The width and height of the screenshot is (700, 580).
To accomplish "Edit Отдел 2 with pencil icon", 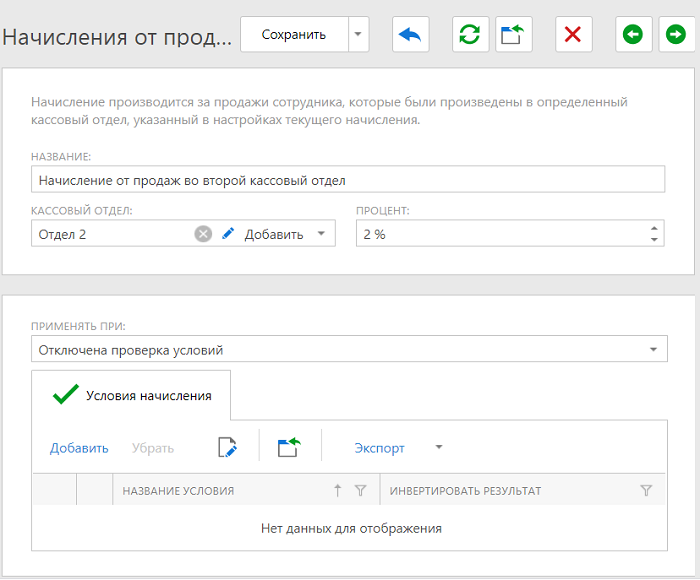I will [x=228, y=233].
